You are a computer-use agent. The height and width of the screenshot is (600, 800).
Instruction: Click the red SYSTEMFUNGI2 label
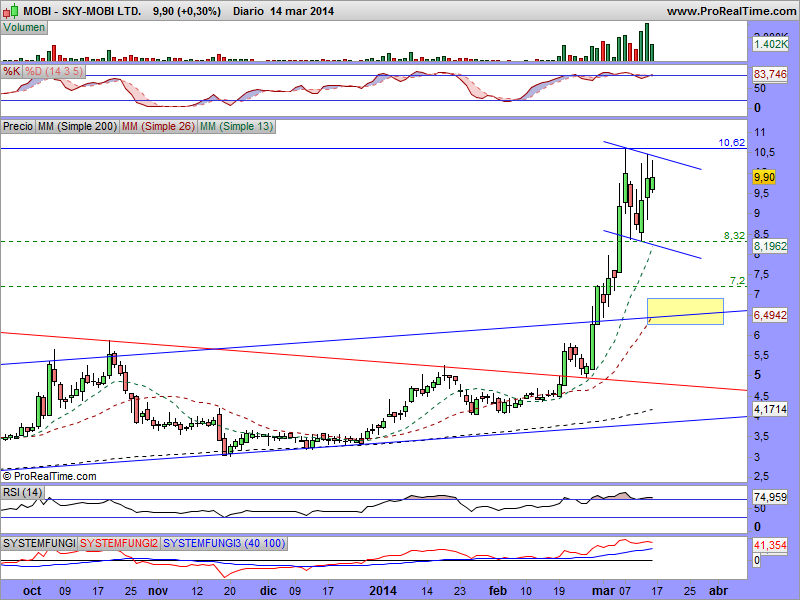[118, 543]
